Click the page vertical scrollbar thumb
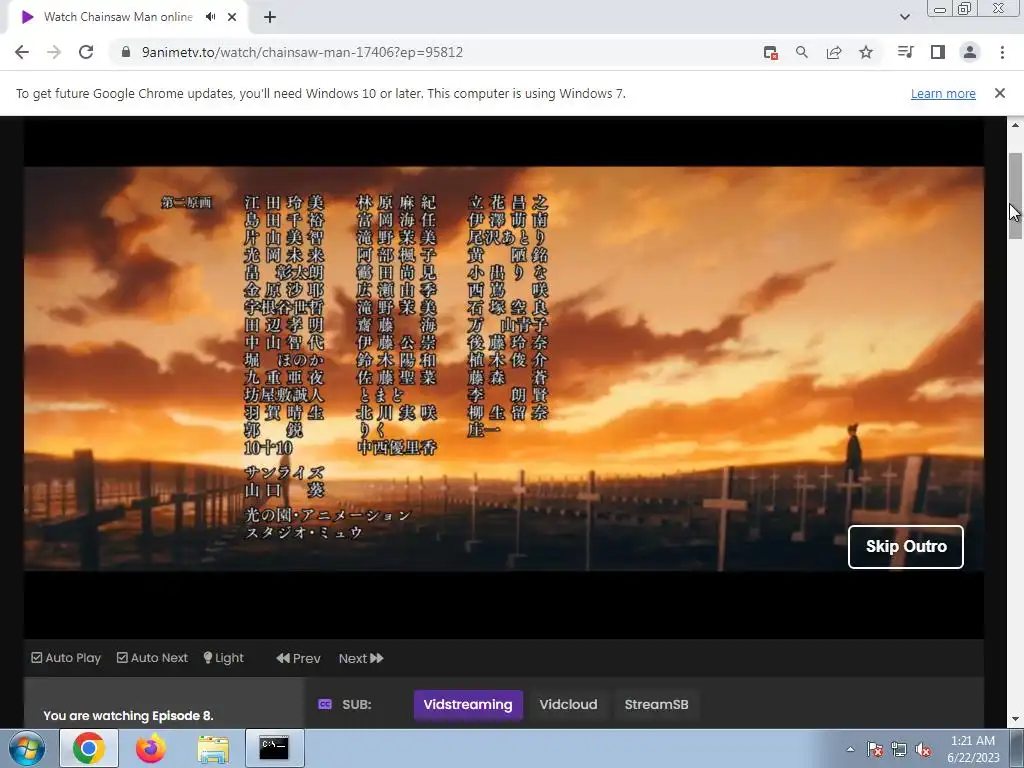The image size is (1024, 768). click(x=1015, y=196)
